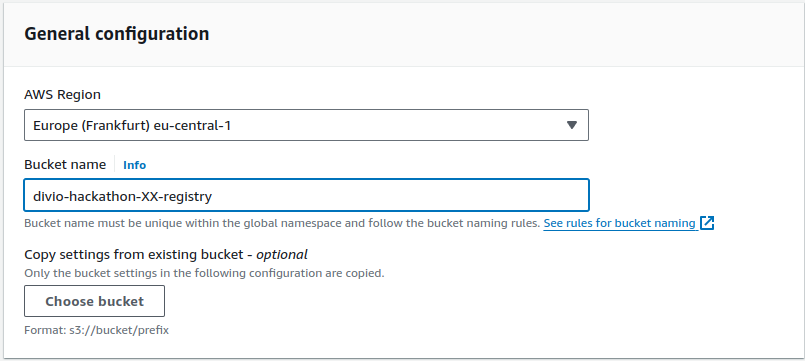805x361 pixels.
Task: Click Copy settings from existing bucket label
Action: click(166, 255)
